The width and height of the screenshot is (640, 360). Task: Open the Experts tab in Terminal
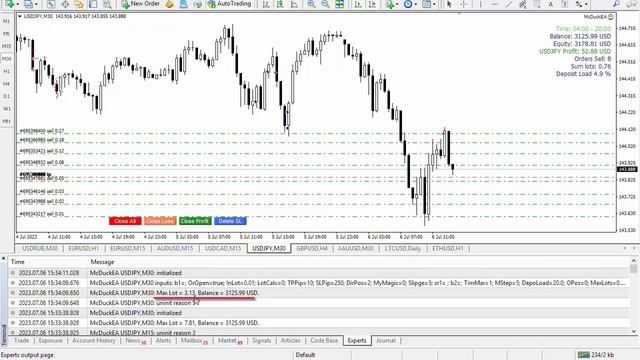(x=357, y=340)
